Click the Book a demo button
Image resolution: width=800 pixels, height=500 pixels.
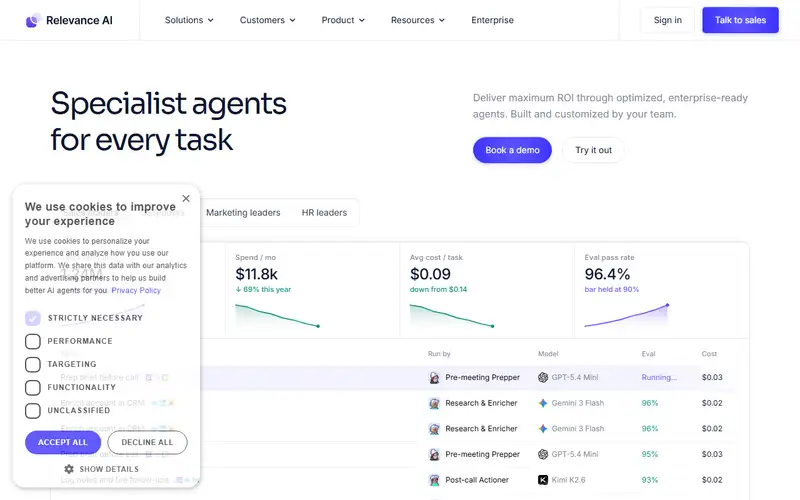(512, 150)
